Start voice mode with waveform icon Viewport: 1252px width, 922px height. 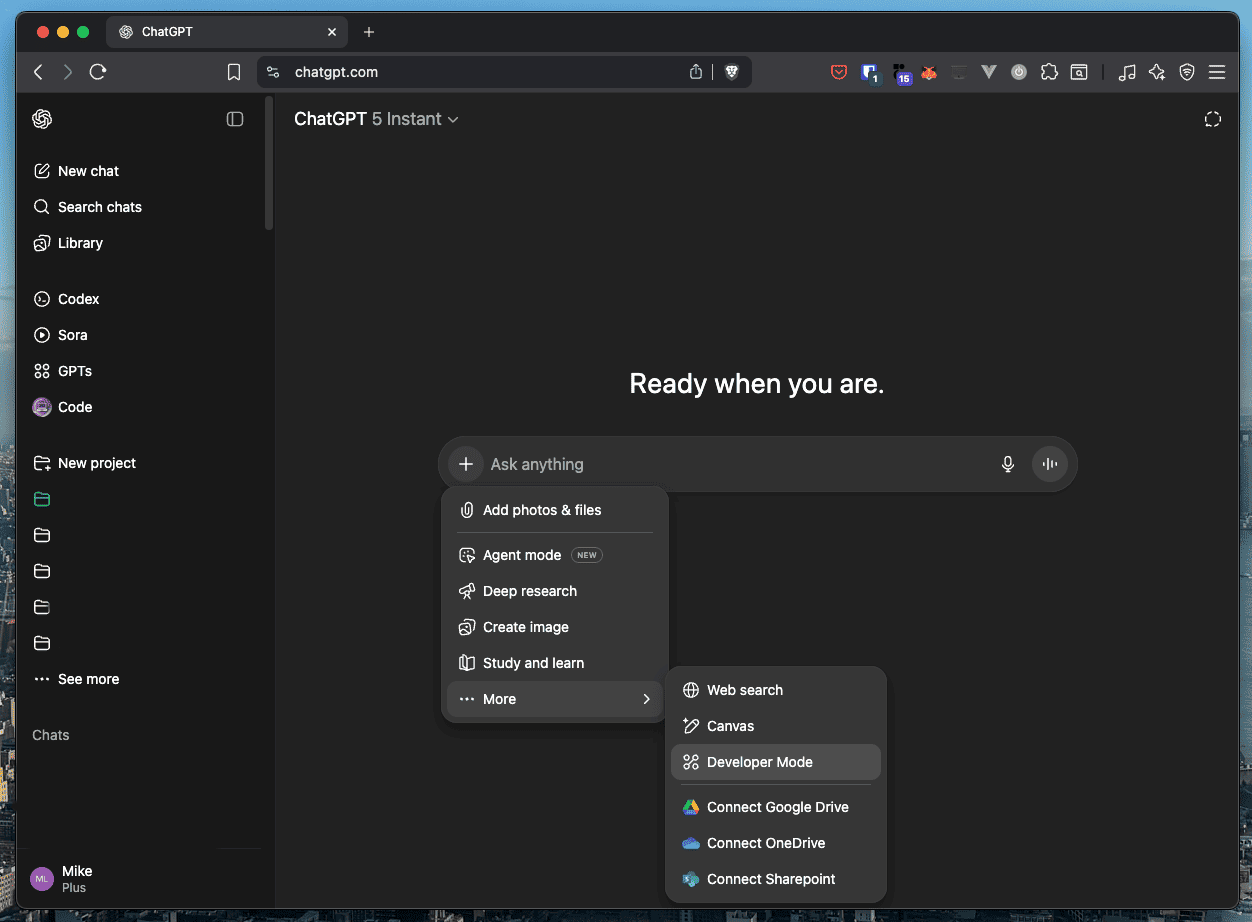point(1050,464)
